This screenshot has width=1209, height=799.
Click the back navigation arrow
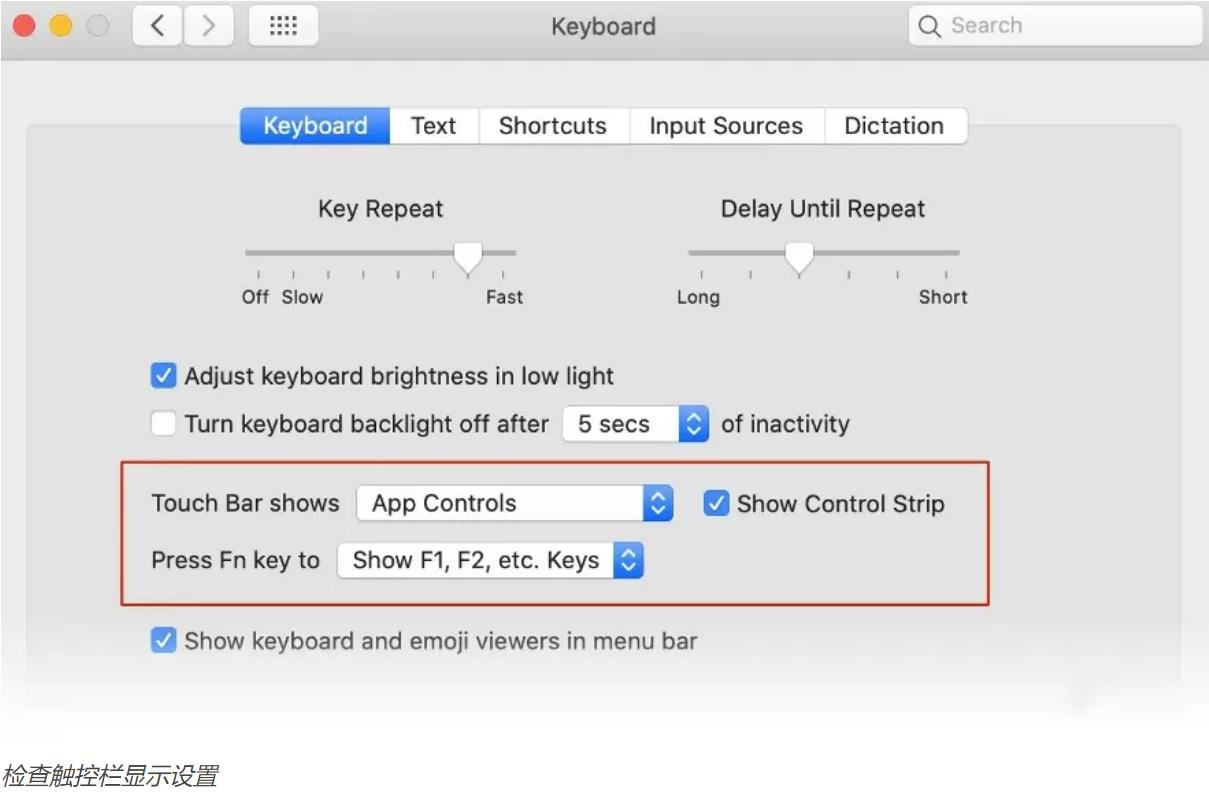pyautogui.click(x=157, y=26)
